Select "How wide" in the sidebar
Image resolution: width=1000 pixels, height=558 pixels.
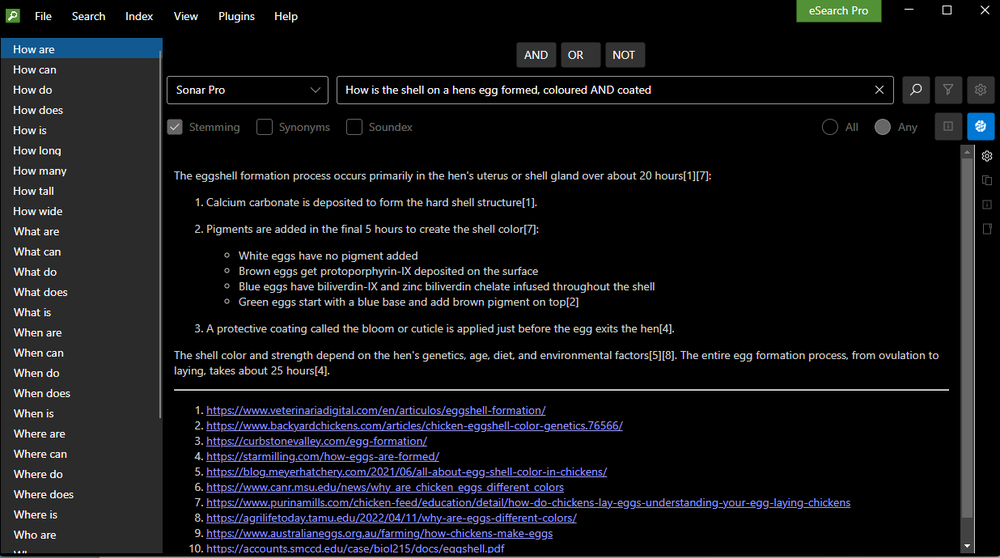[81, 211]
